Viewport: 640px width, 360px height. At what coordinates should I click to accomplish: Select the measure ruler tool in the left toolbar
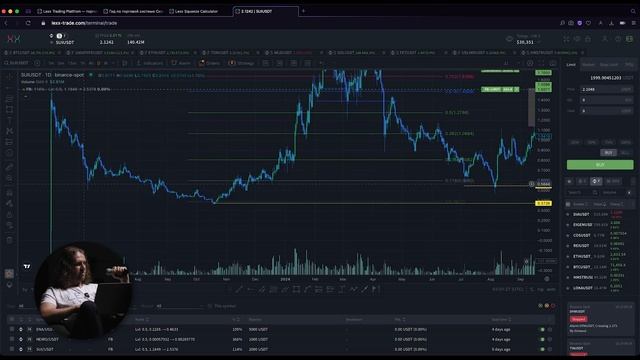pyautogui.click(x=9, y=167)
